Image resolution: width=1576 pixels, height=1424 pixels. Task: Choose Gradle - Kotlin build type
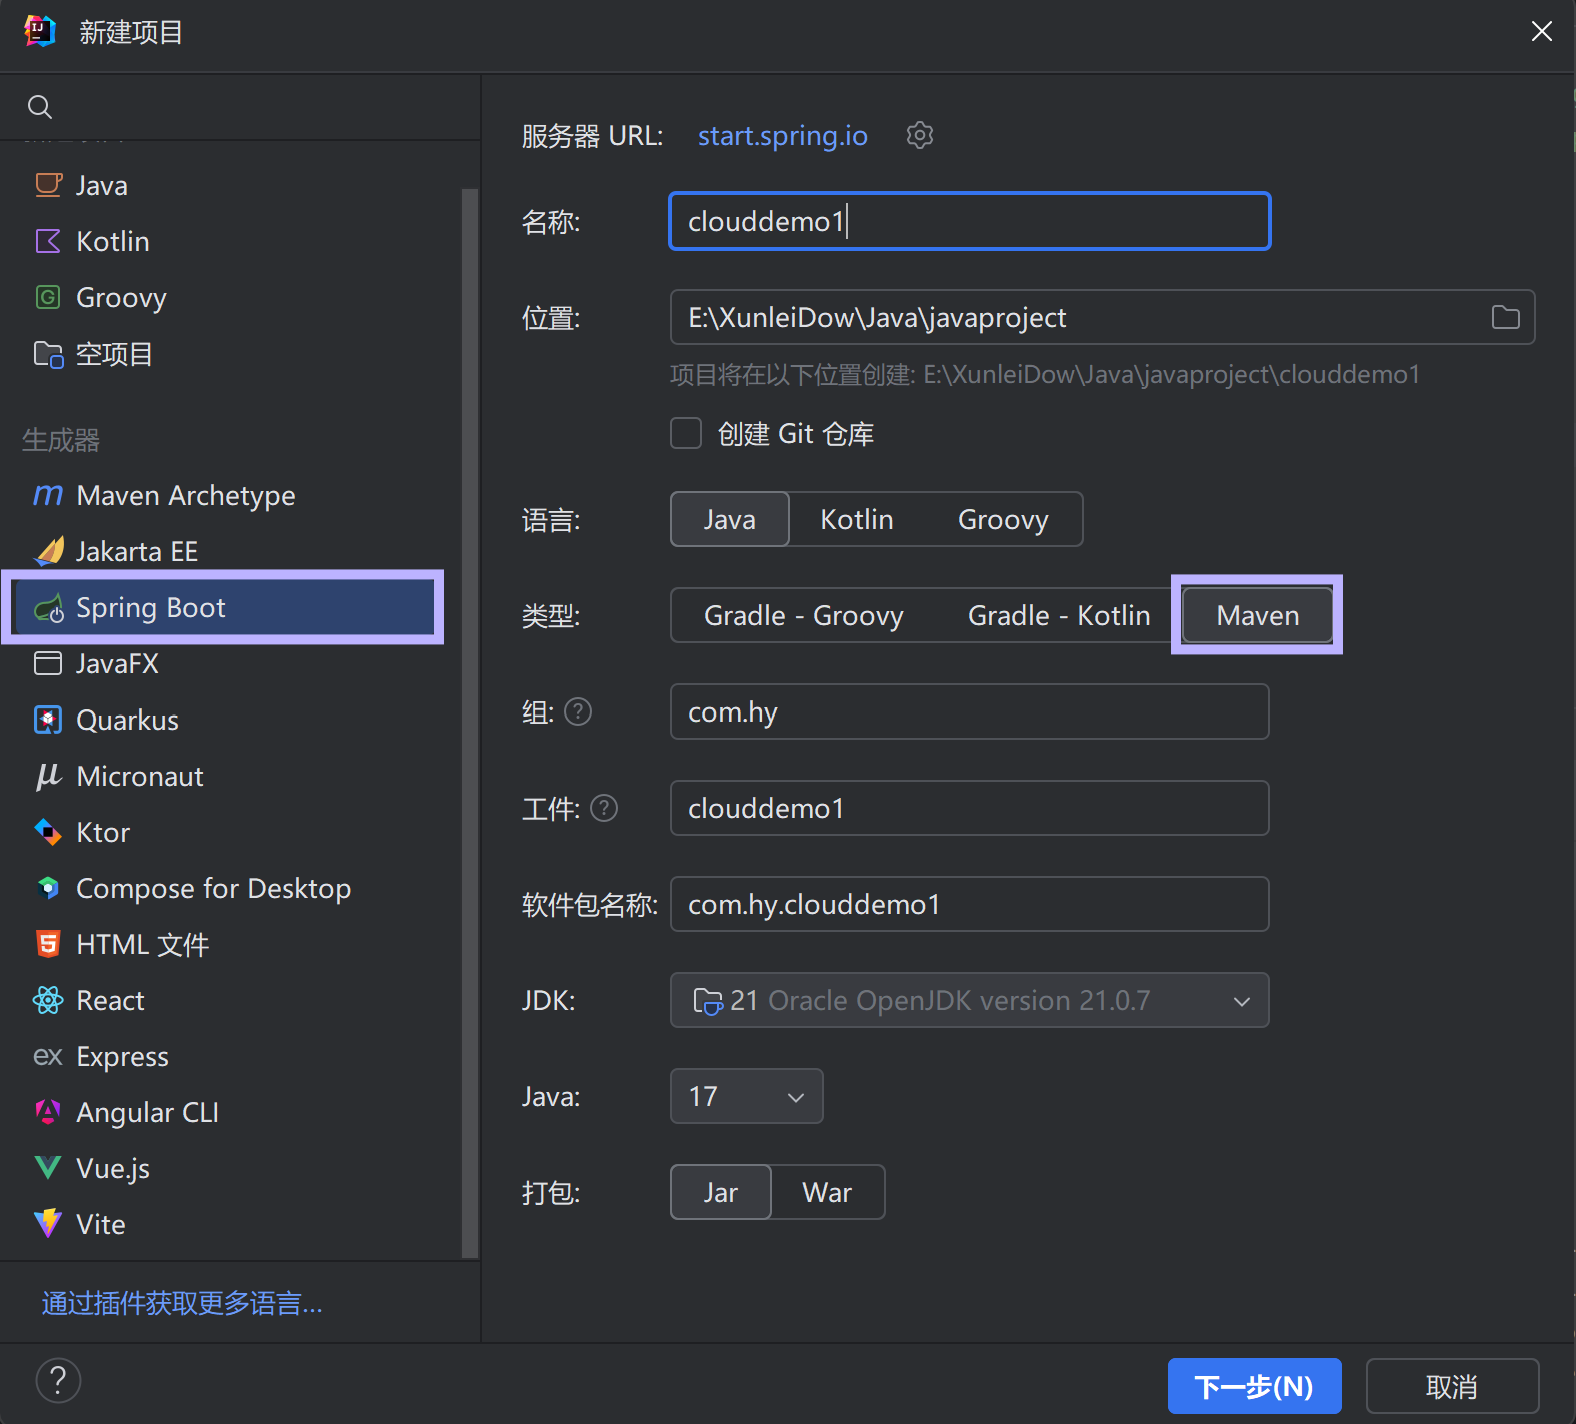(1059, 615)
